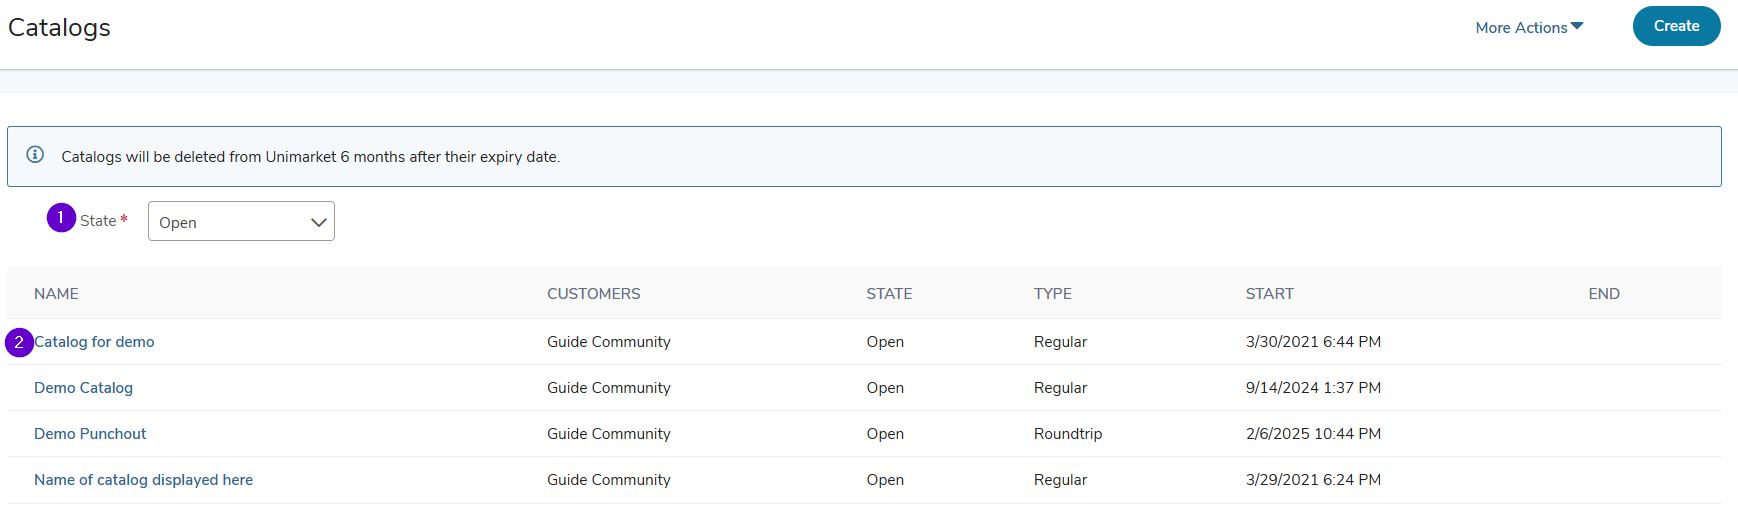Open Name of catalog displayed here link

point(143,480)
